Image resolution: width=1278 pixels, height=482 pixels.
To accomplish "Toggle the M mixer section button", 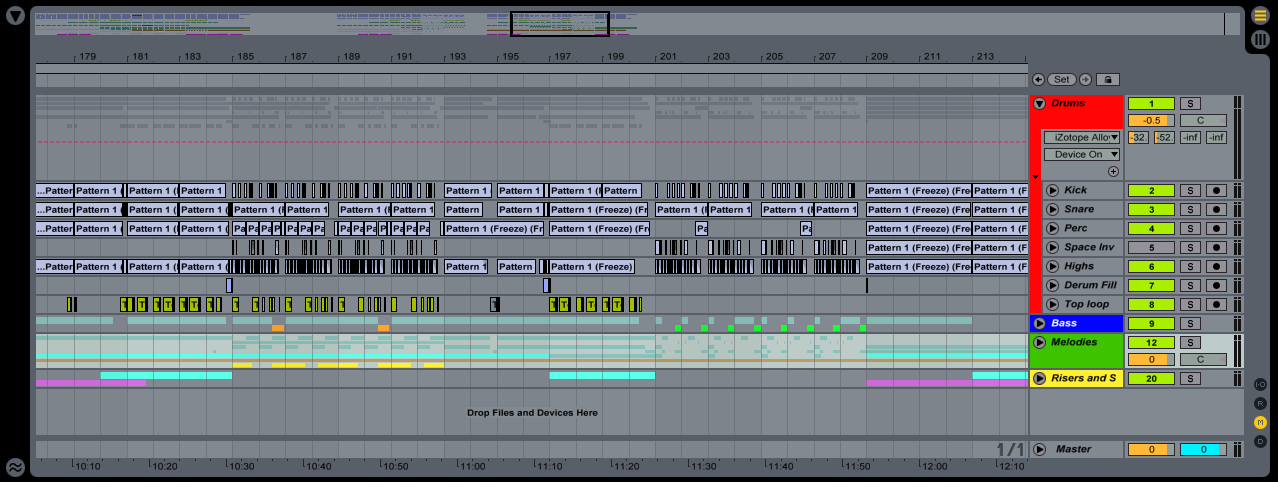I will tap(1260, 422).
